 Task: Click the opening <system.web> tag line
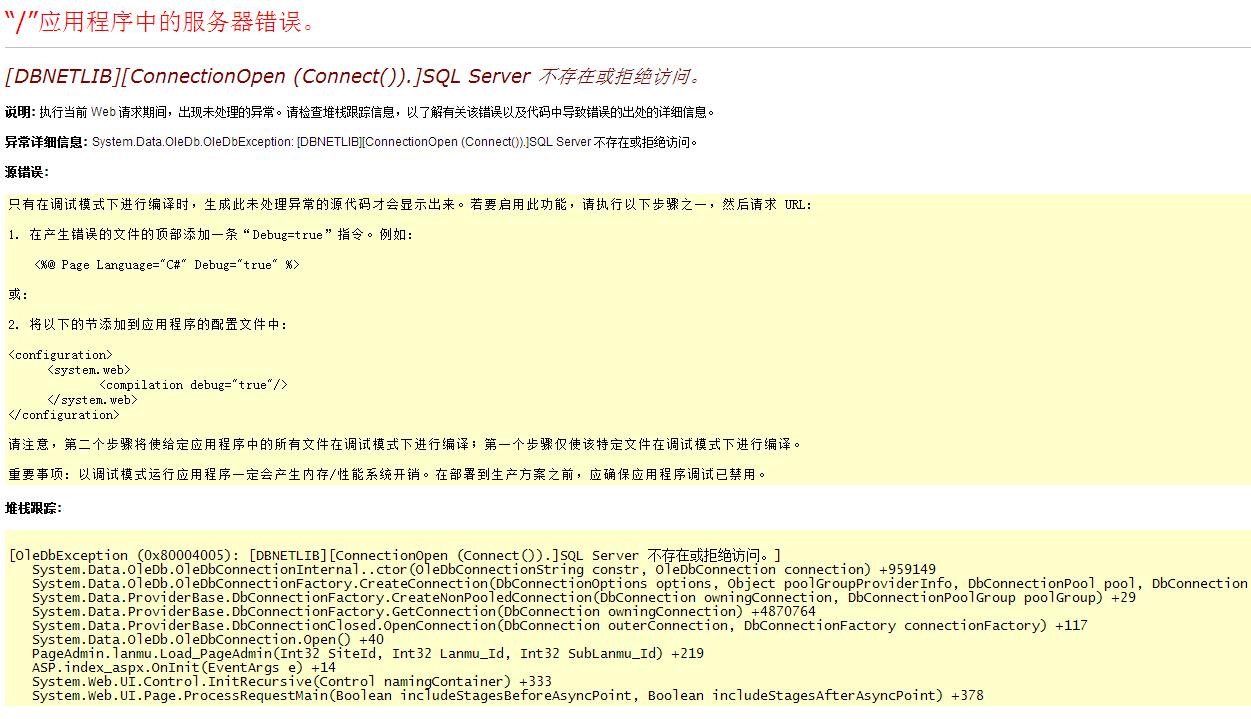click(x=89, y=369)
